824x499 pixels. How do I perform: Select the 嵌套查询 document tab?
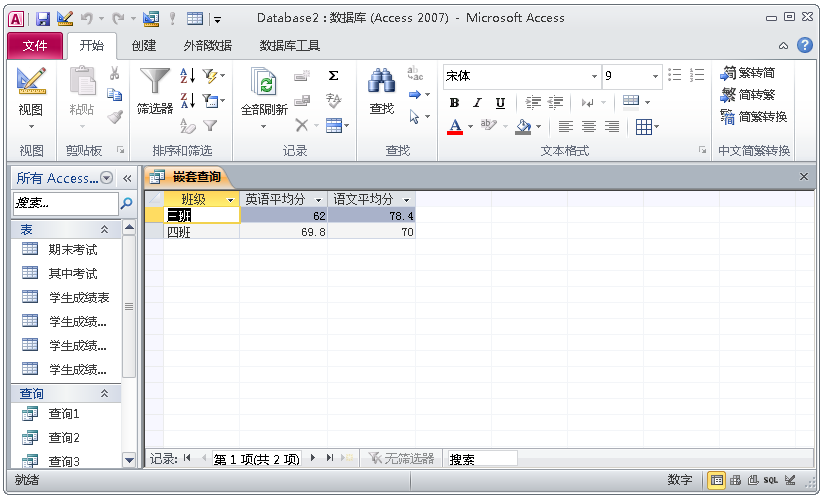point(189,177)
